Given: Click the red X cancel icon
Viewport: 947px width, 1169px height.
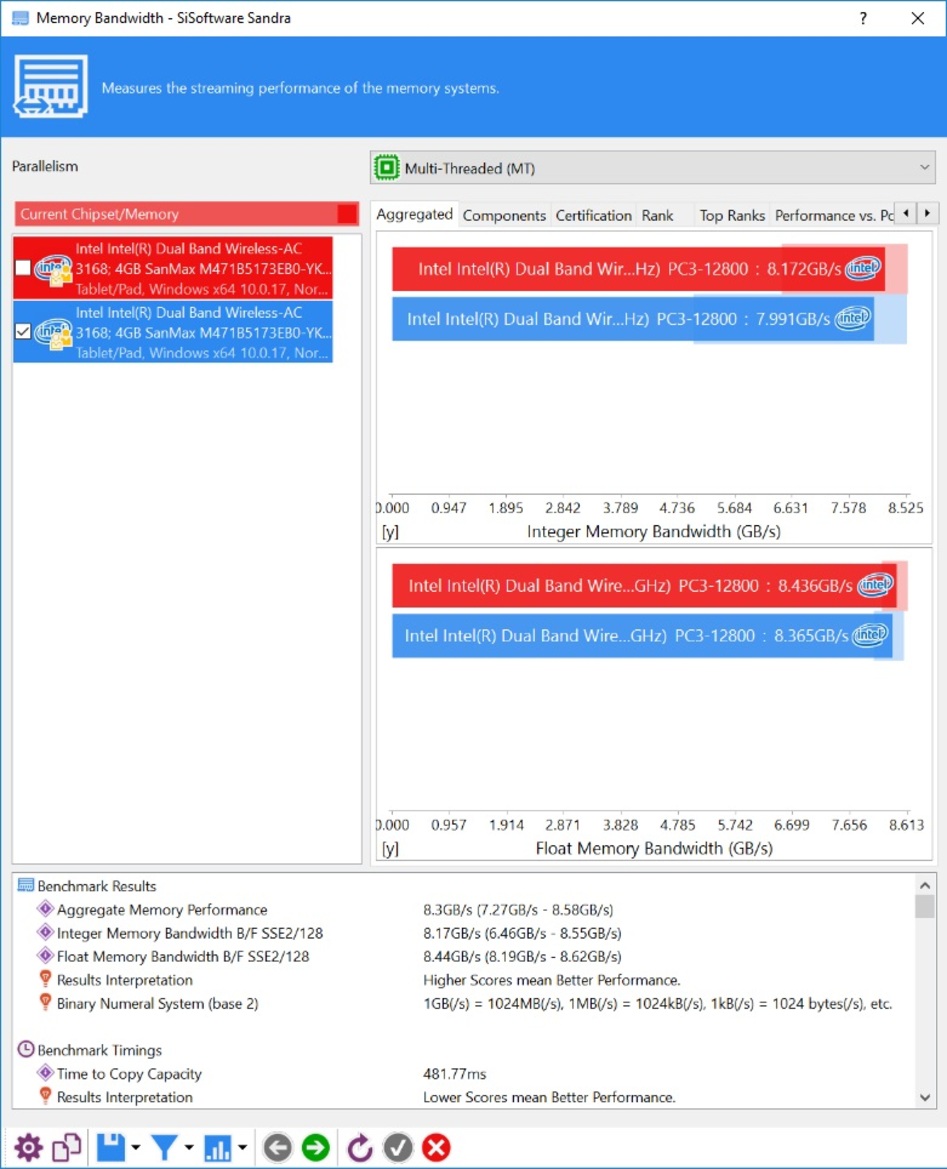Looking at the screenshot, I should (x=436, y=1147).
